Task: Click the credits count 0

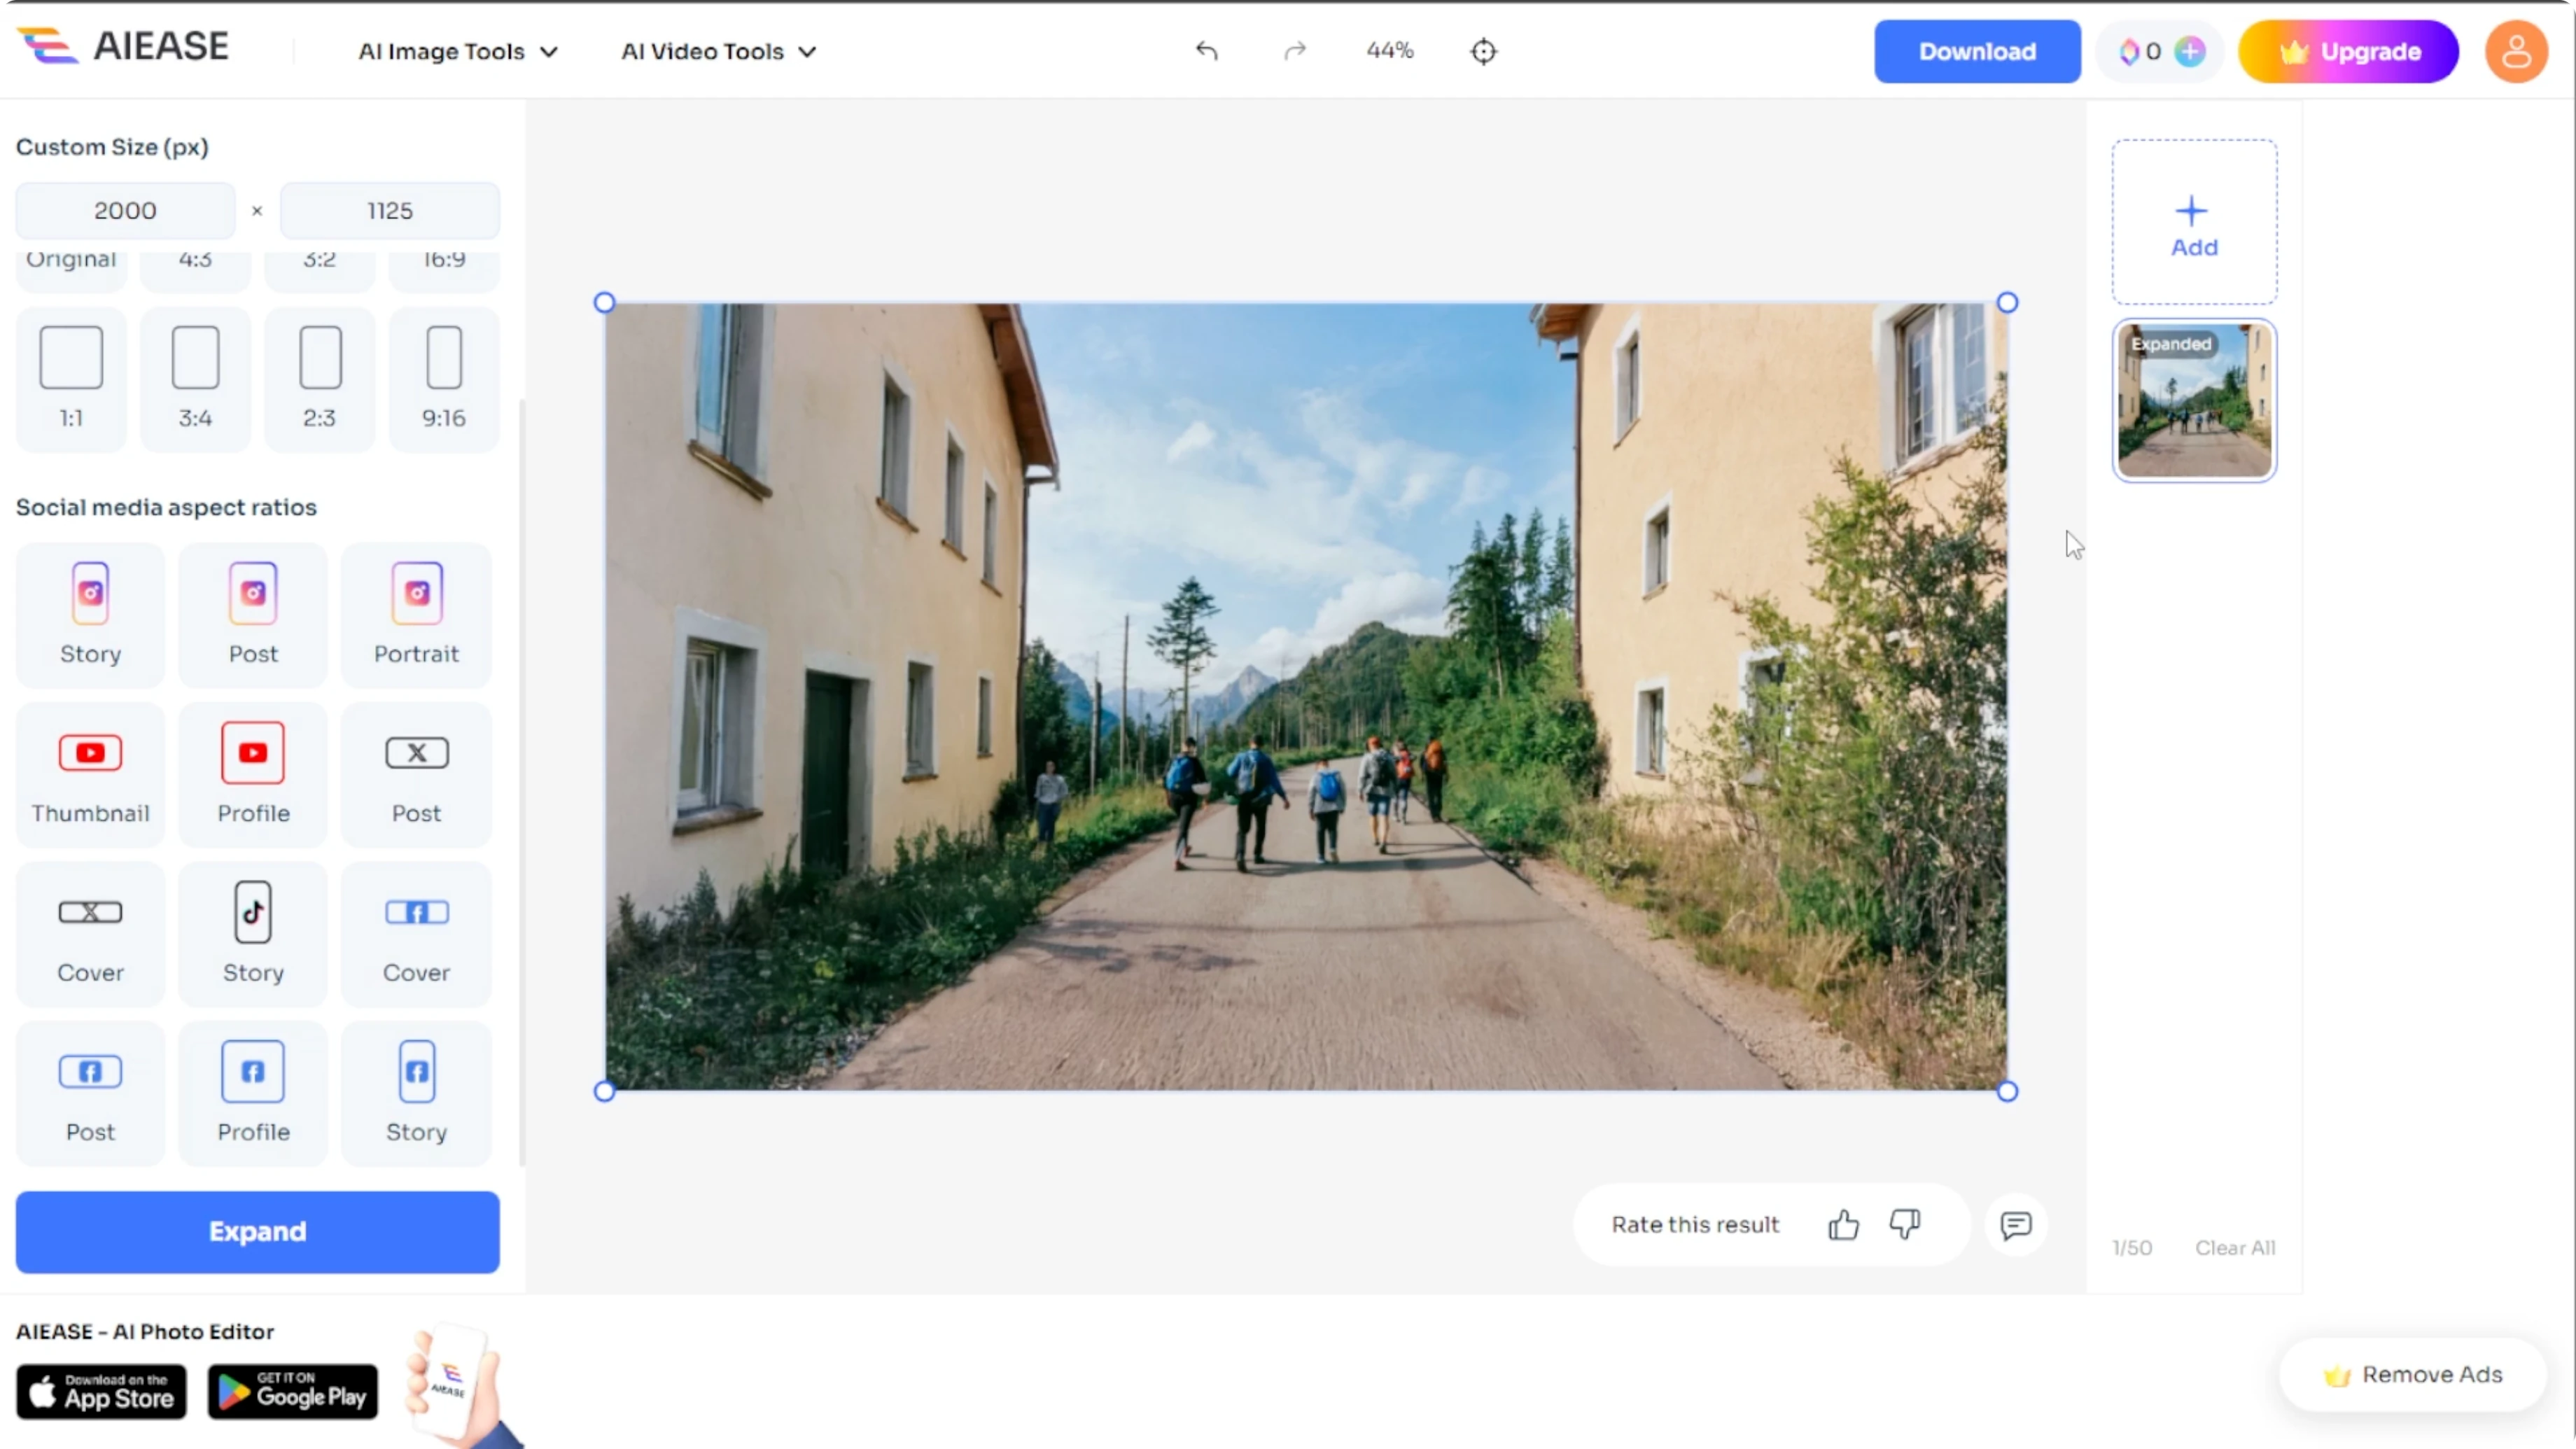Action: [x=2153, y=51]
